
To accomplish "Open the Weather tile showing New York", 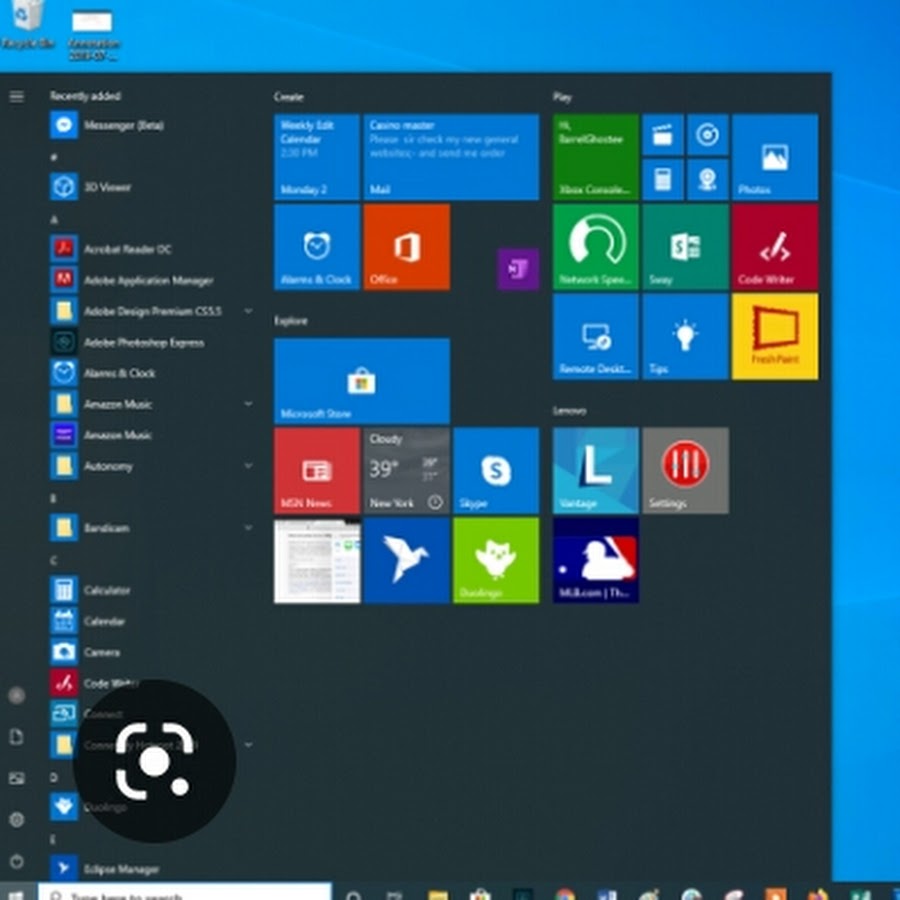I will (406, 470).
